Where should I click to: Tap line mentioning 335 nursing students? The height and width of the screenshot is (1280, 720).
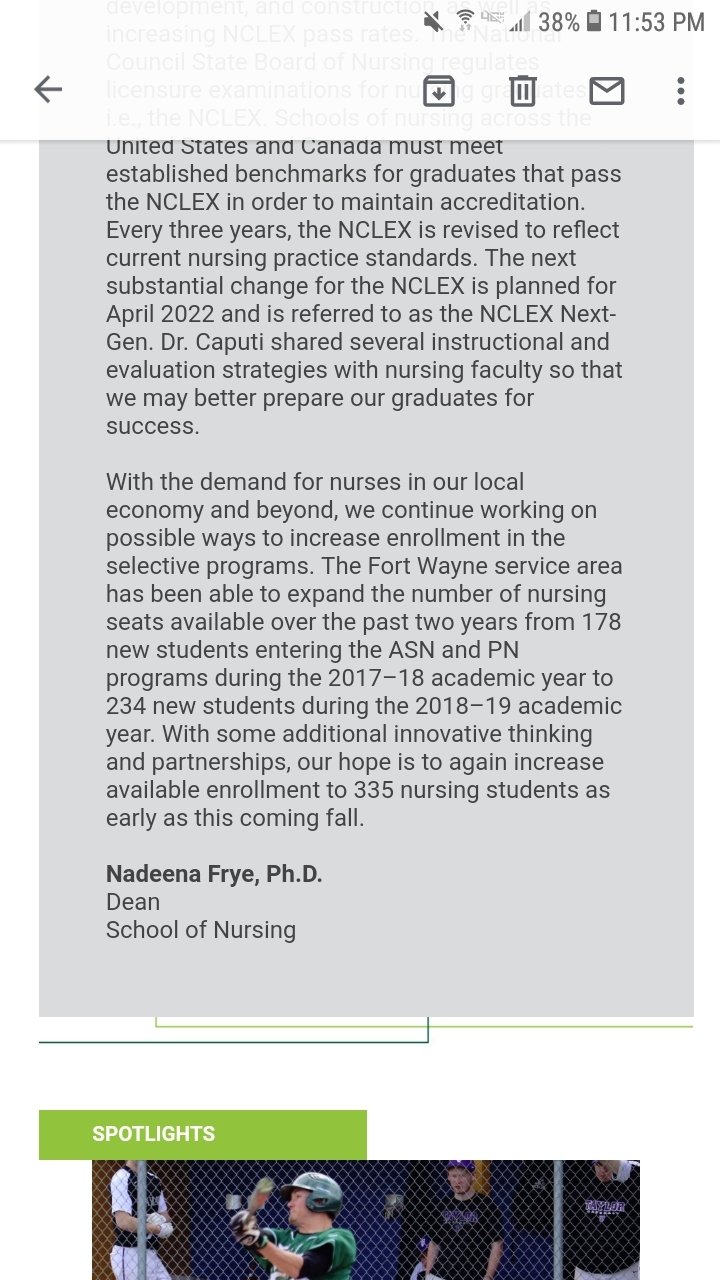358,790
